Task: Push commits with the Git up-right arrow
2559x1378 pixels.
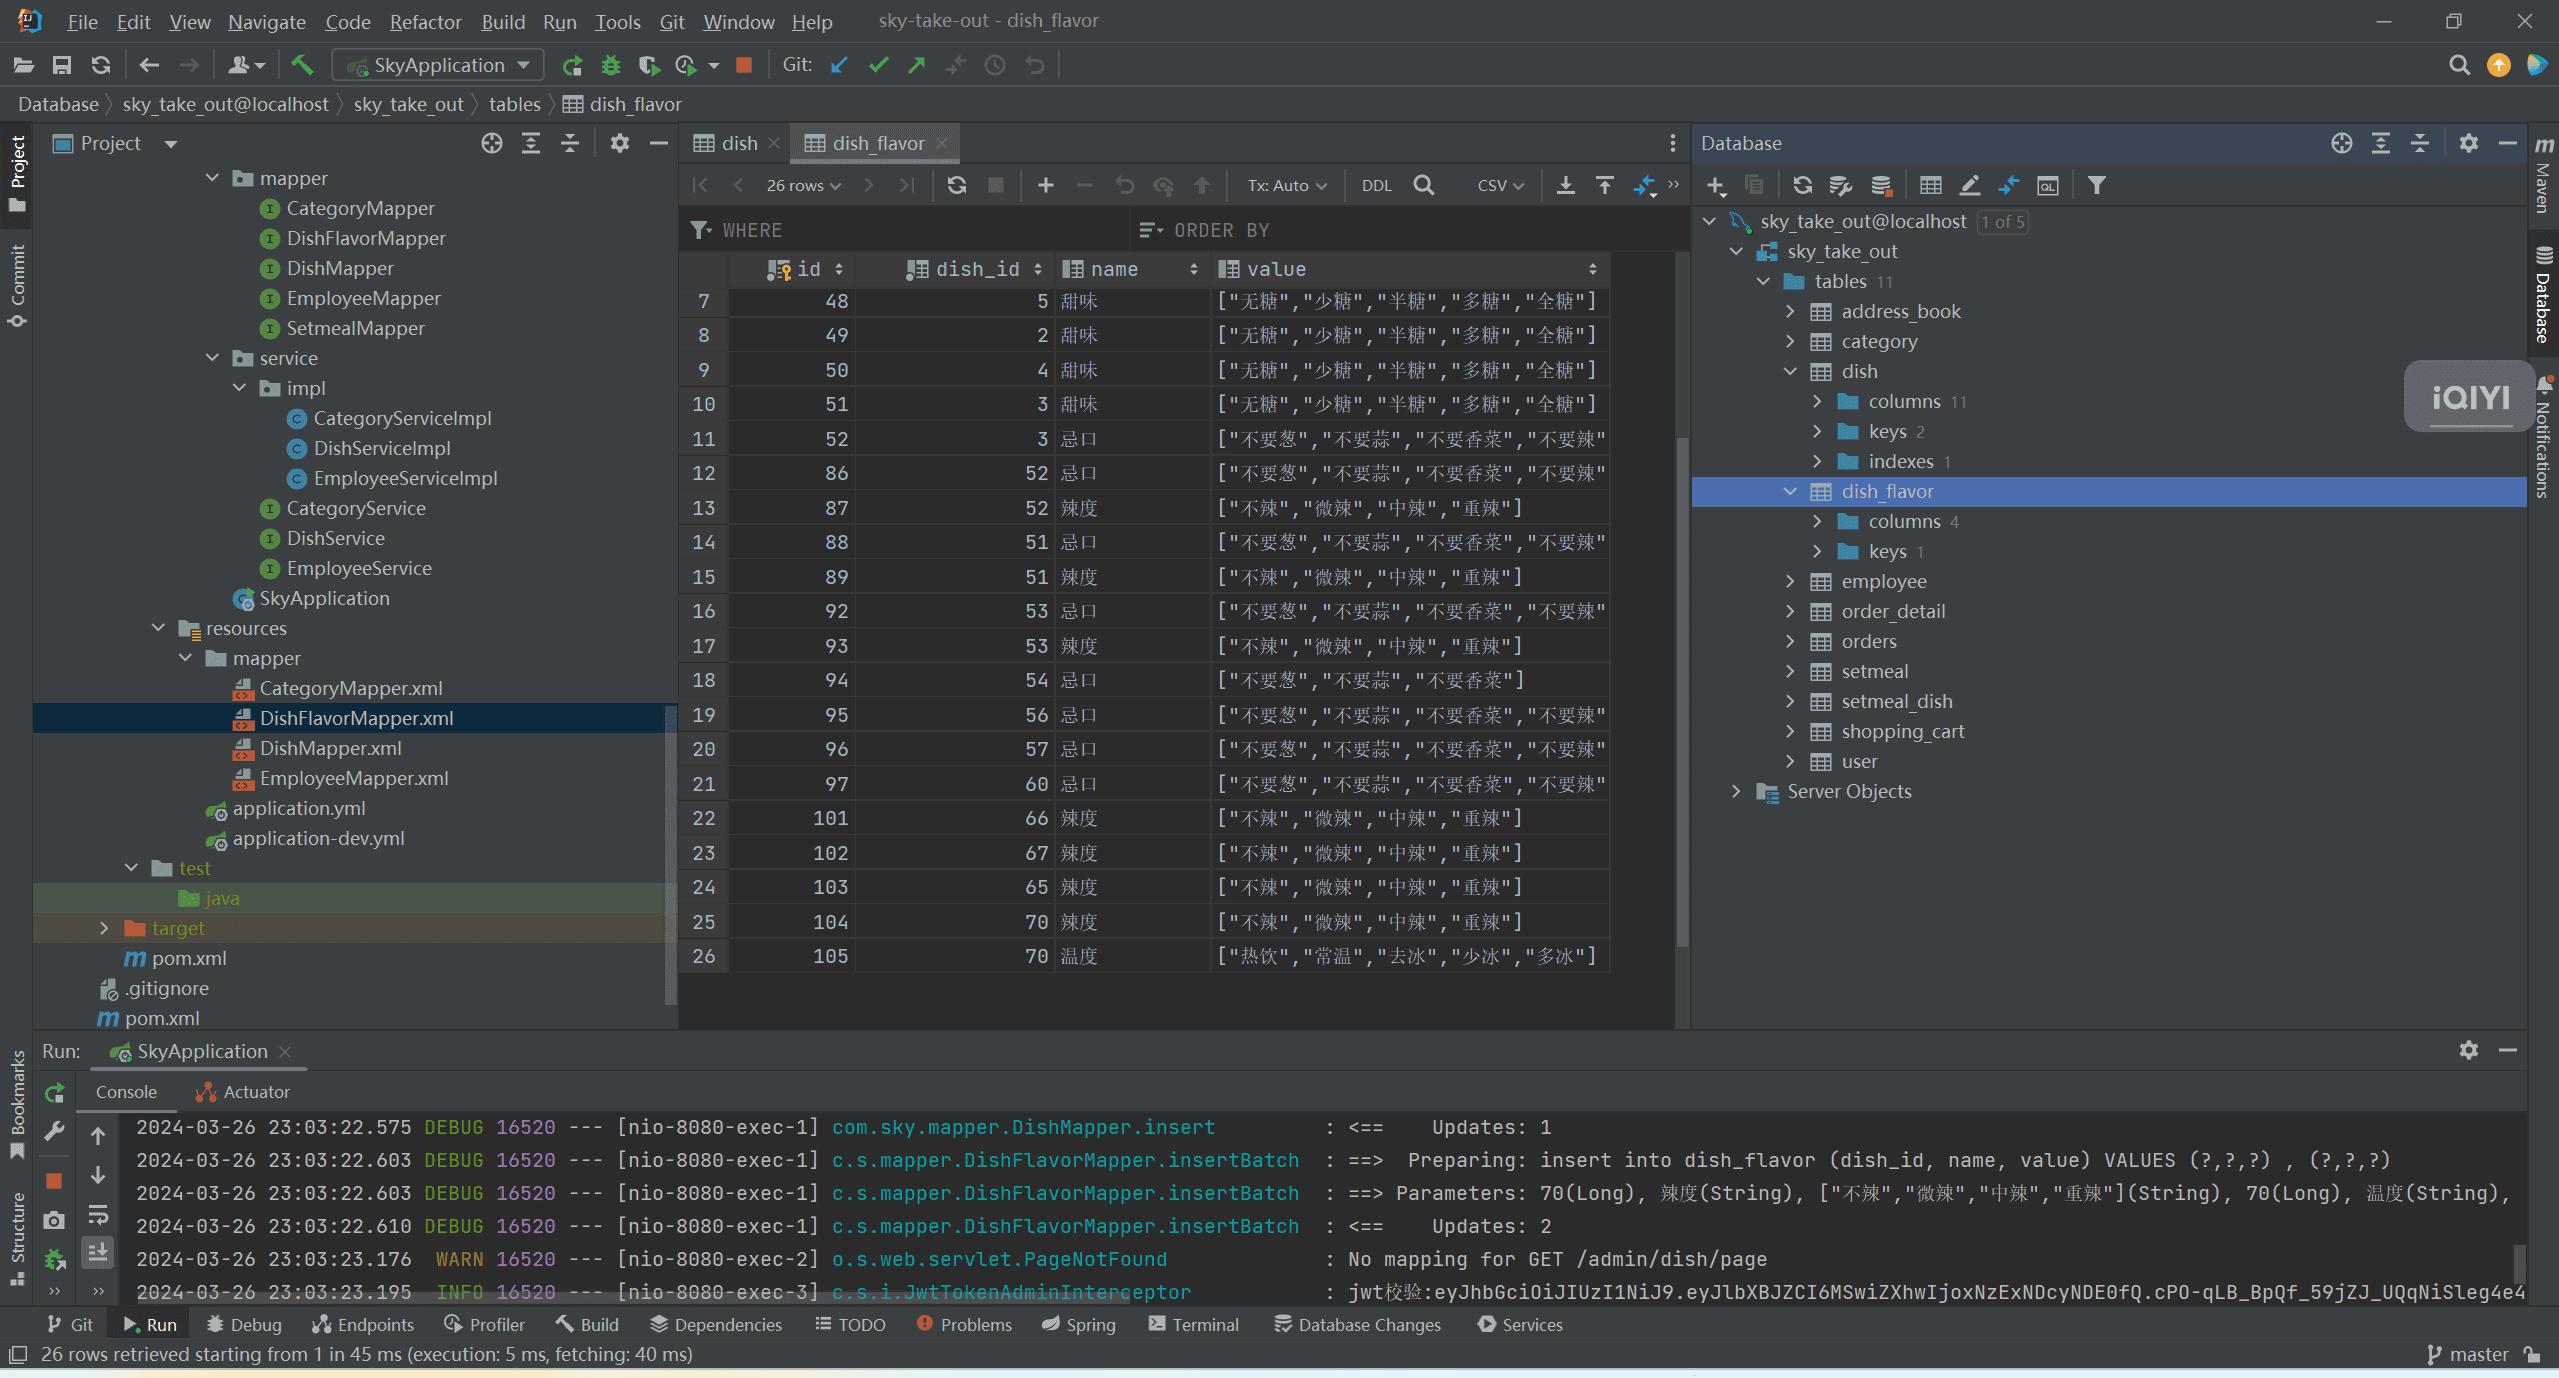Action: click(916, 65)
